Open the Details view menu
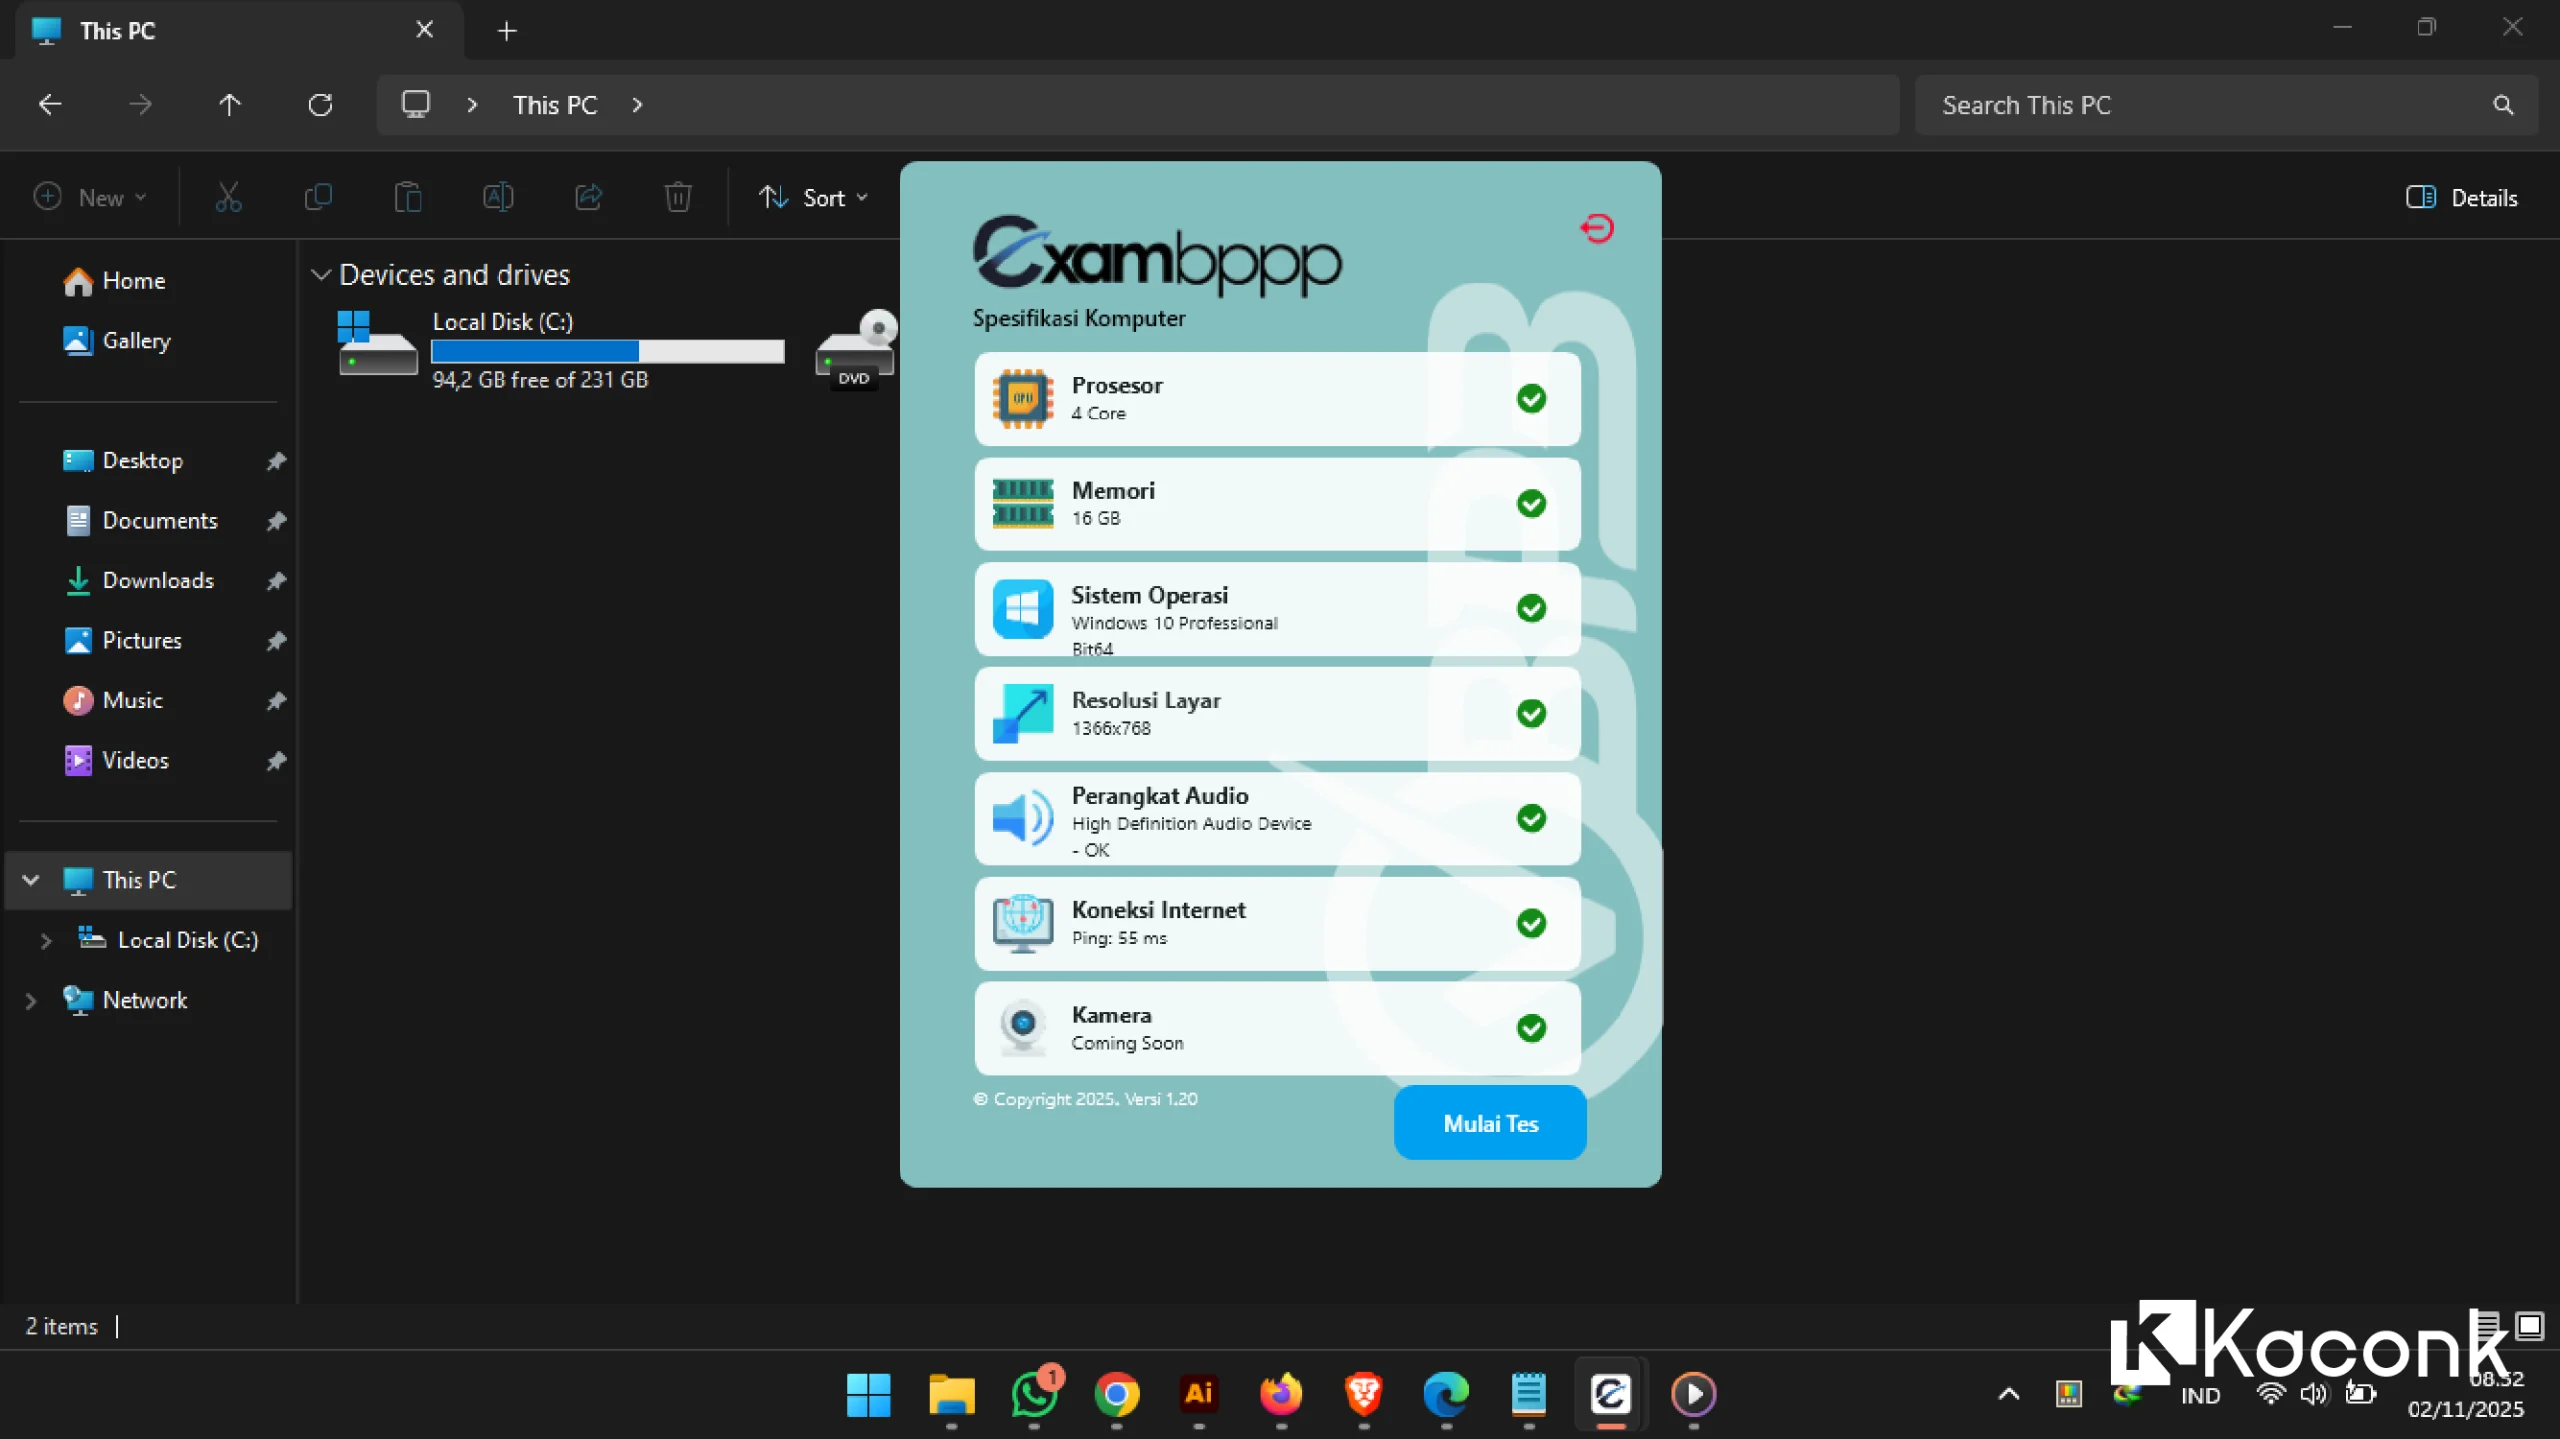 [x=2462, y=197]
